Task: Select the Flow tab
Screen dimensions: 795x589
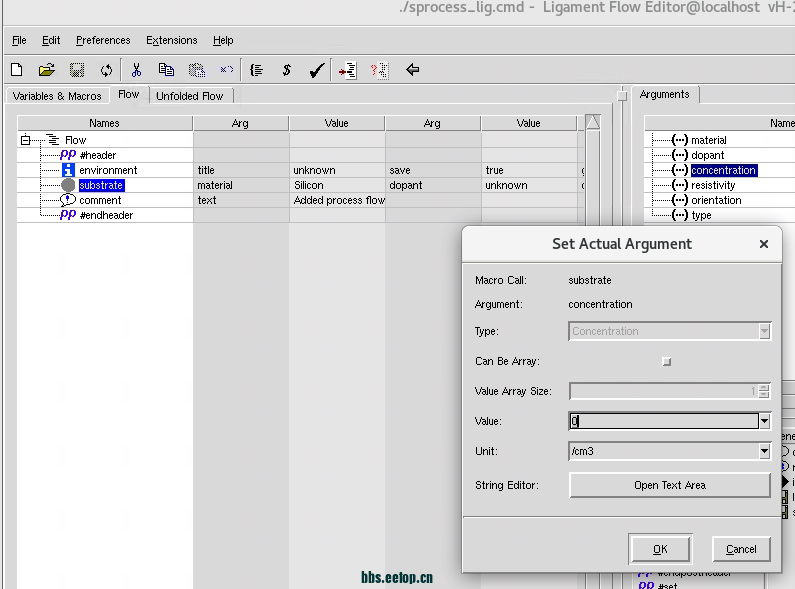Action: 129,94
